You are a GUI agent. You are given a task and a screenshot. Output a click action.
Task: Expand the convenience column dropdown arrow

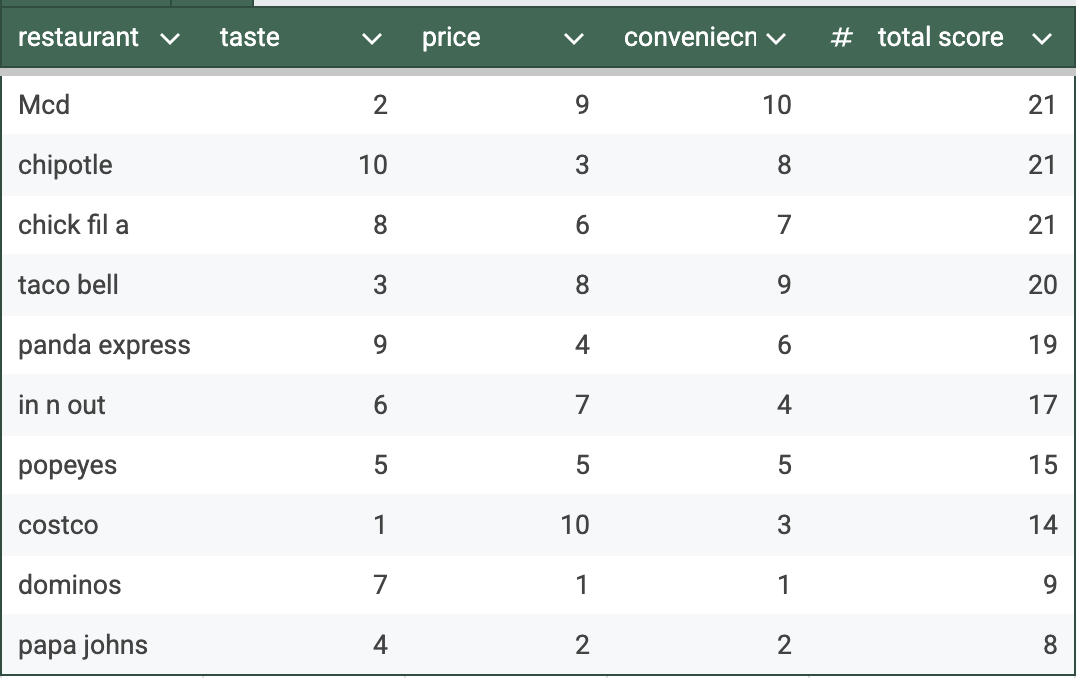click(775, 39)
